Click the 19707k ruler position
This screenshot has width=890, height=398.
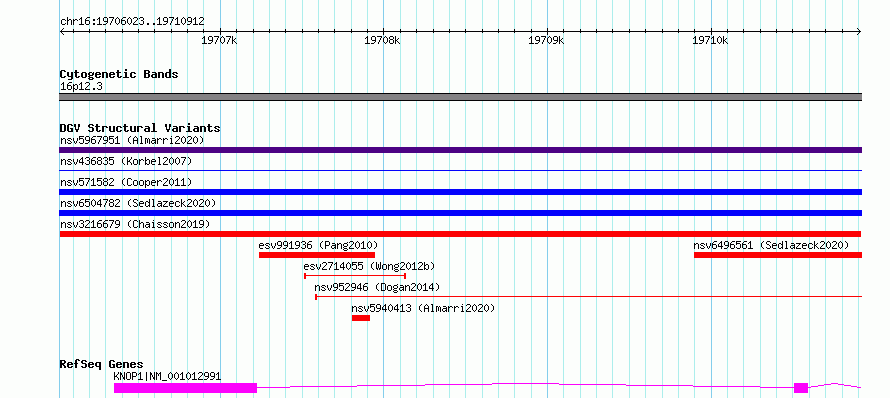coord(219,40)
